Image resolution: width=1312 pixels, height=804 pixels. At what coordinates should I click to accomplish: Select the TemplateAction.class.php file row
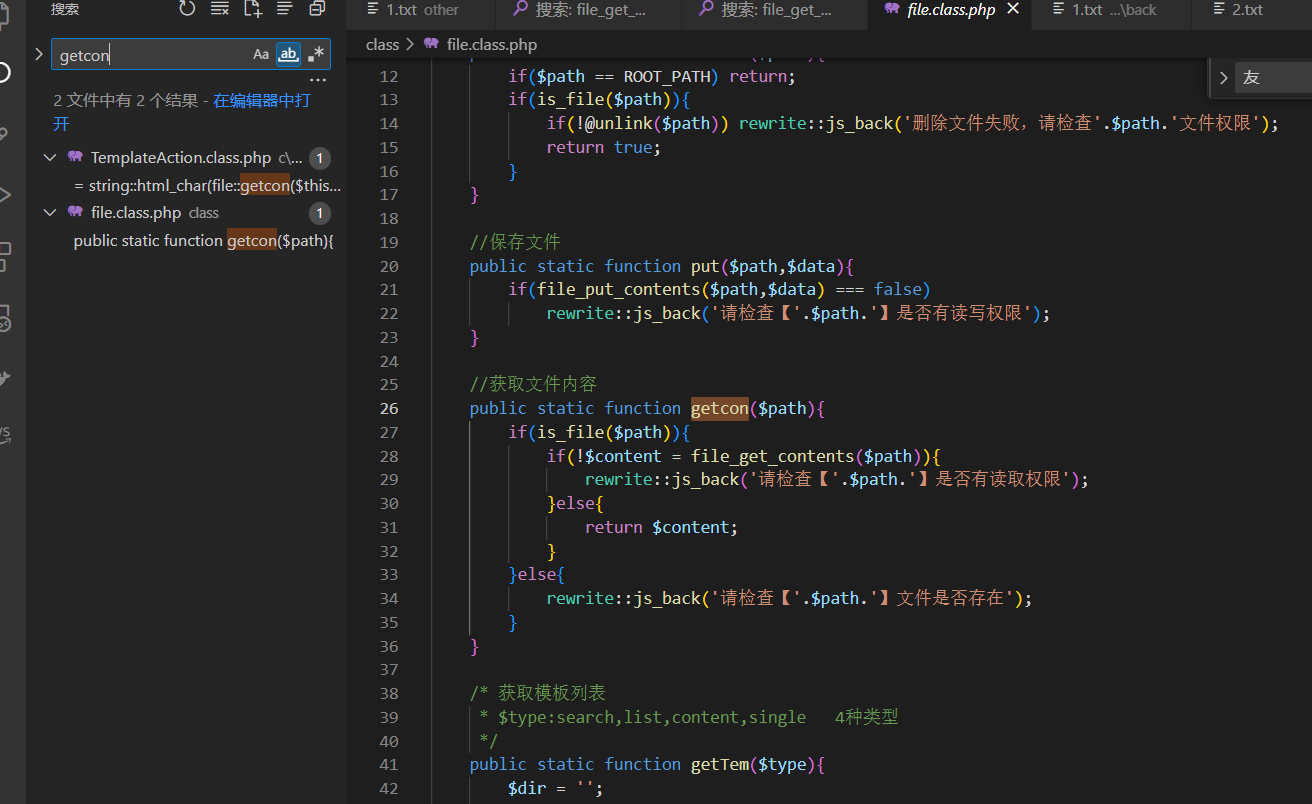pos(188,158)
